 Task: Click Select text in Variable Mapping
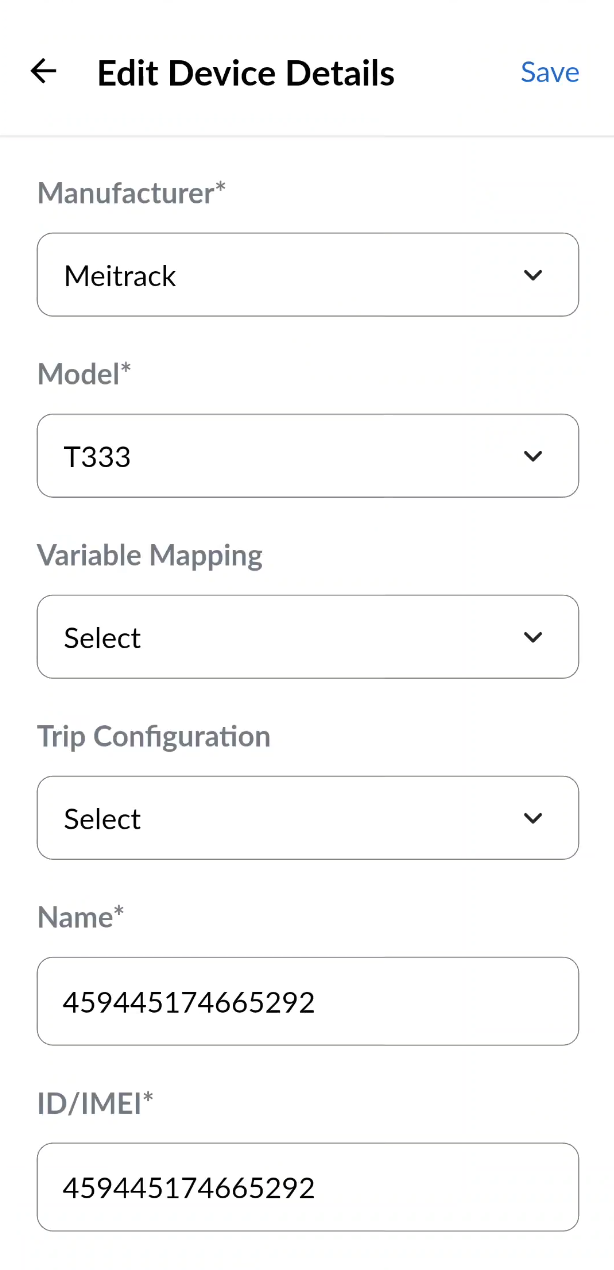click(x=102, y=638)
